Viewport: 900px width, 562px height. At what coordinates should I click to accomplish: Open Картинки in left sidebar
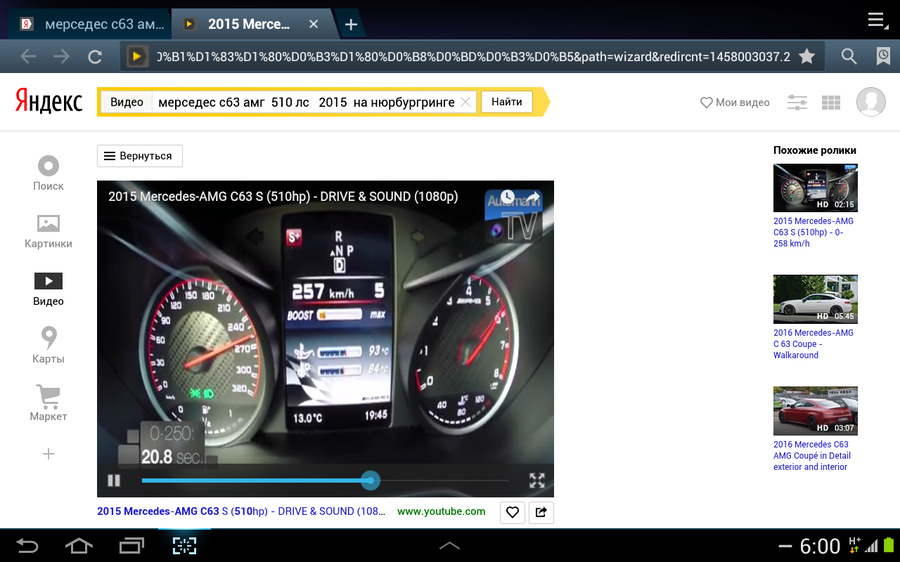48,231
